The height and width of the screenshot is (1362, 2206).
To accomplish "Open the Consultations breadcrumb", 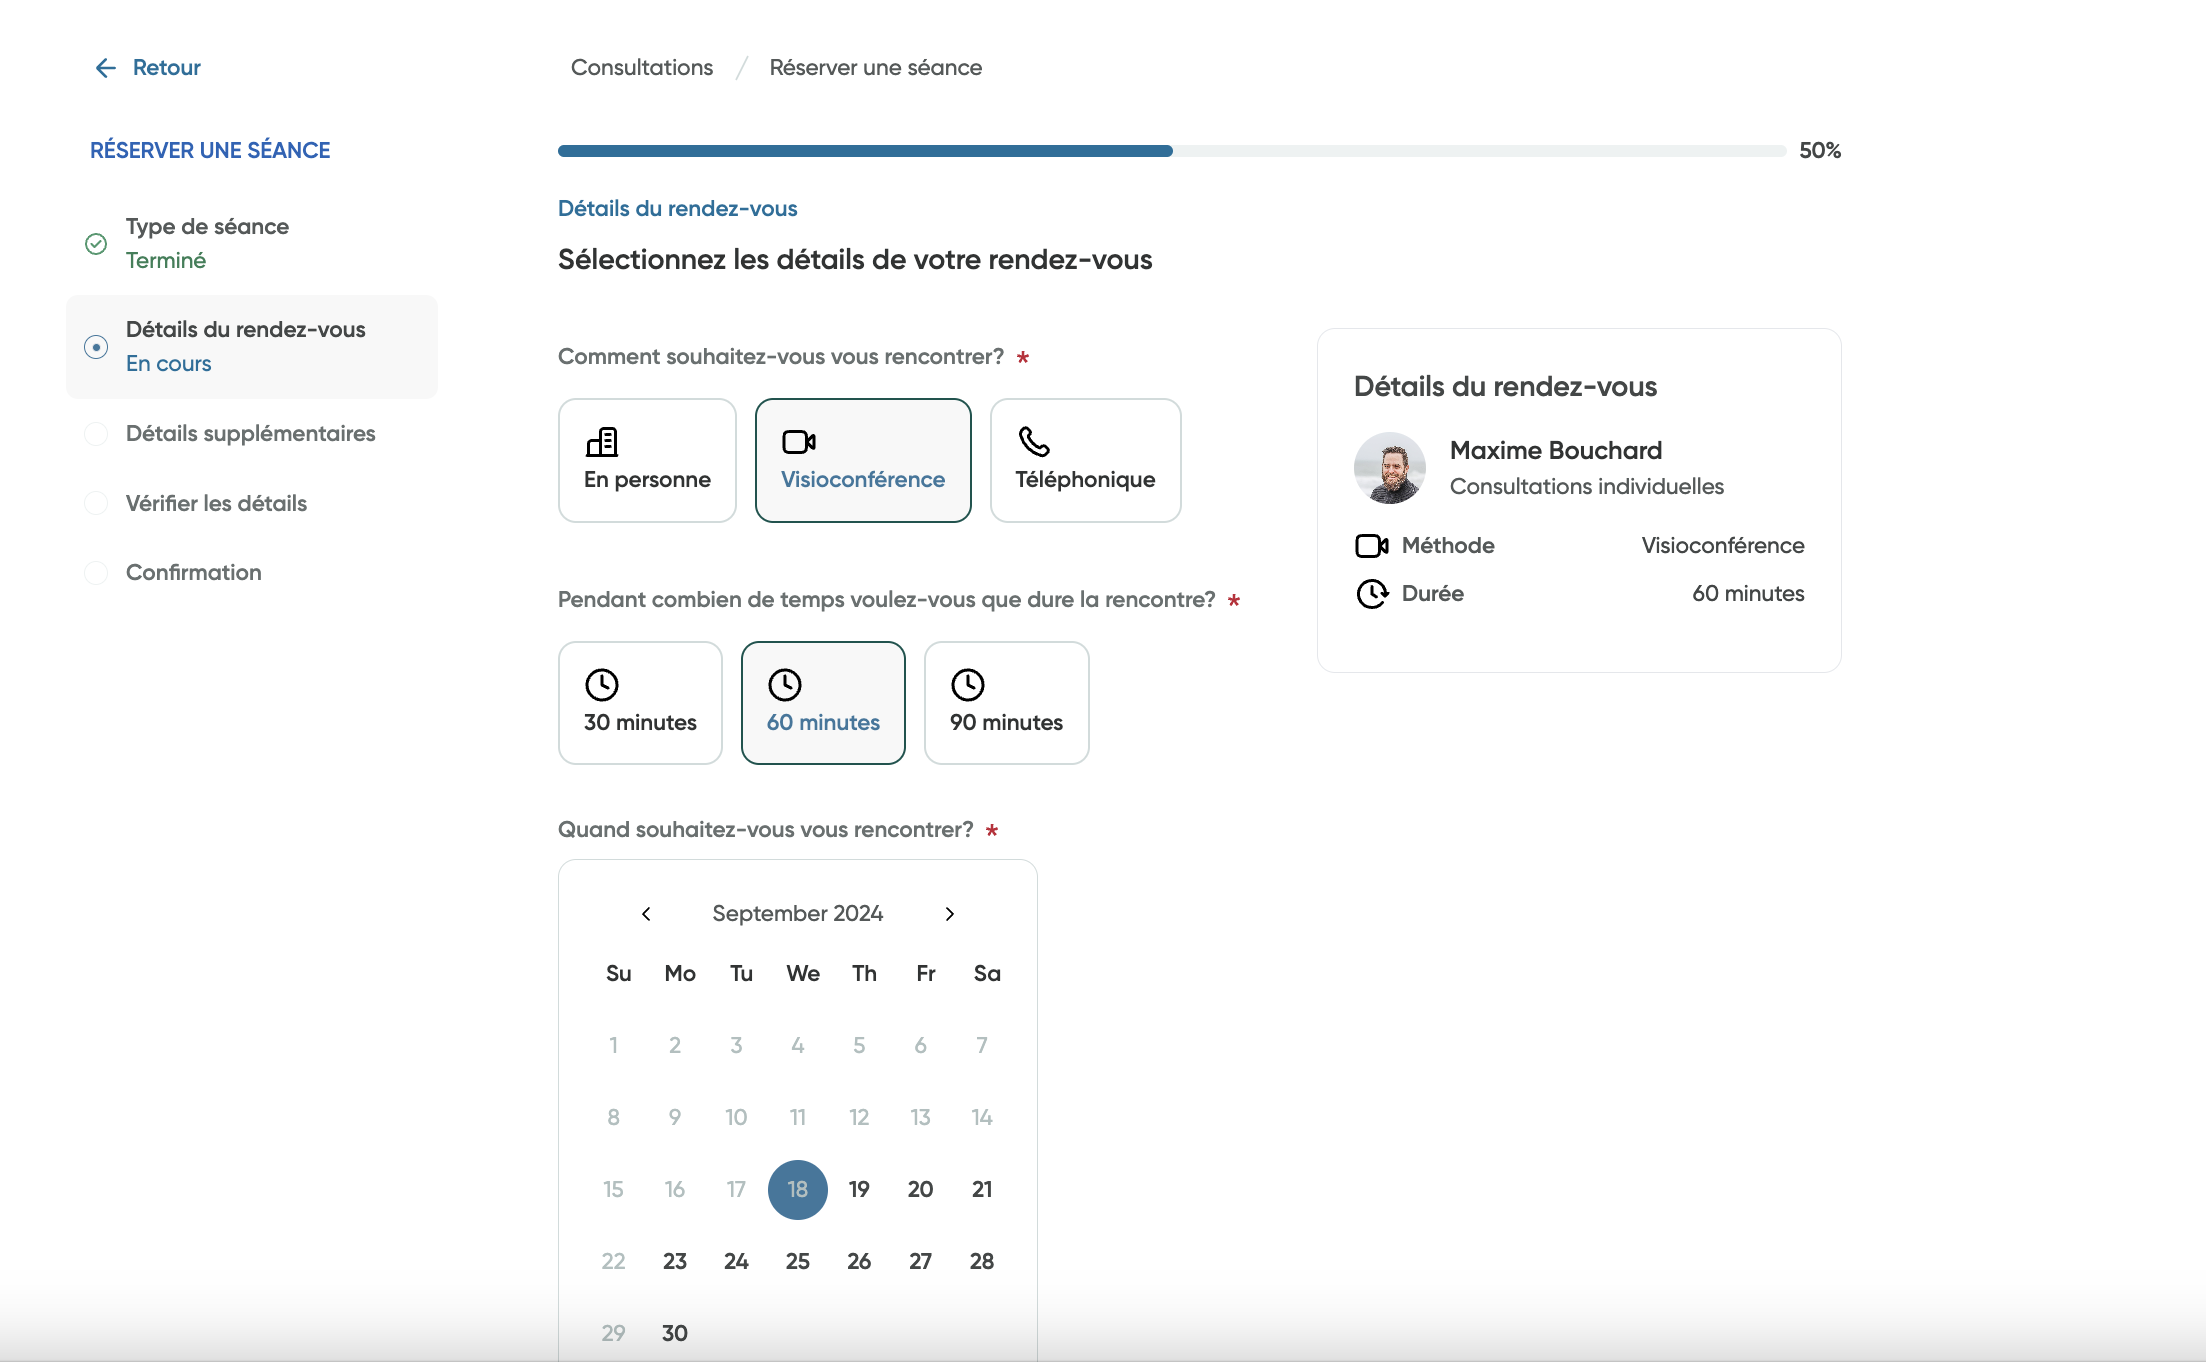I will tap(641, 67).
